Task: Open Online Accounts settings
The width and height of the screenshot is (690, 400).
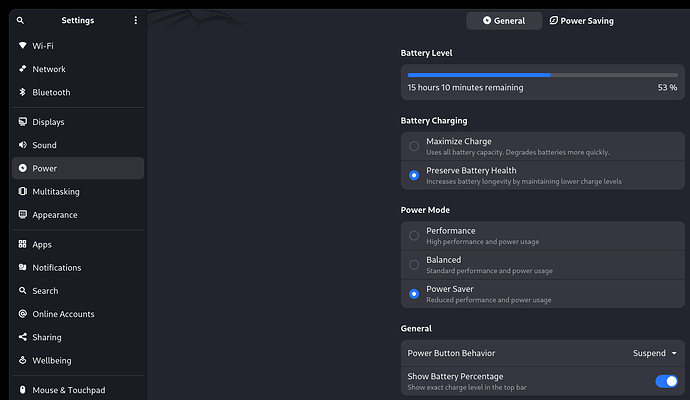Action: pos(63,314)
